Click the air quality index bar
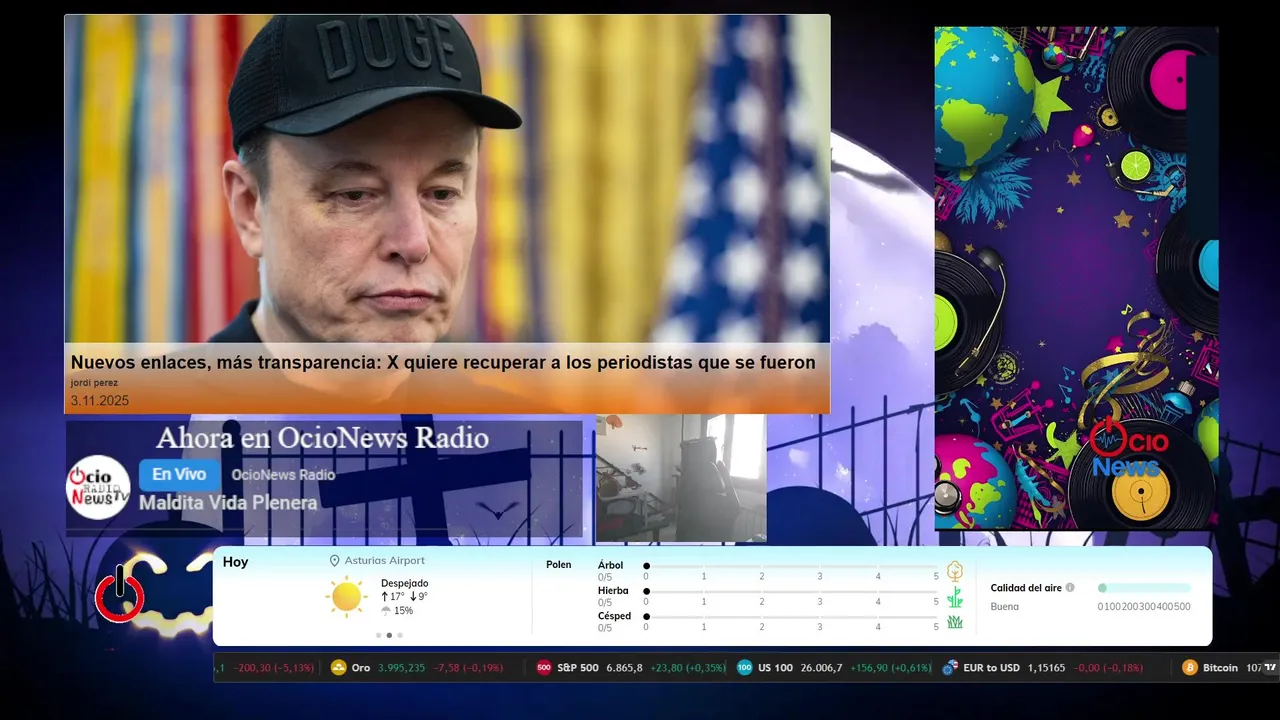 [x=1144, y=588]
